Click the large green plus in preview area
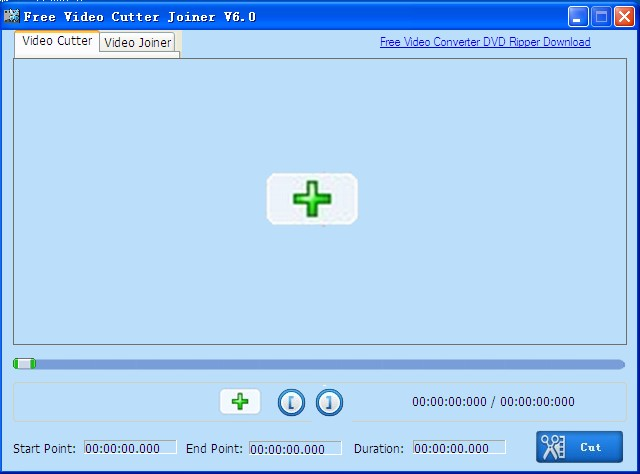Image resolution: width=640 pixels, height=474 pixels. coord(312,199)
